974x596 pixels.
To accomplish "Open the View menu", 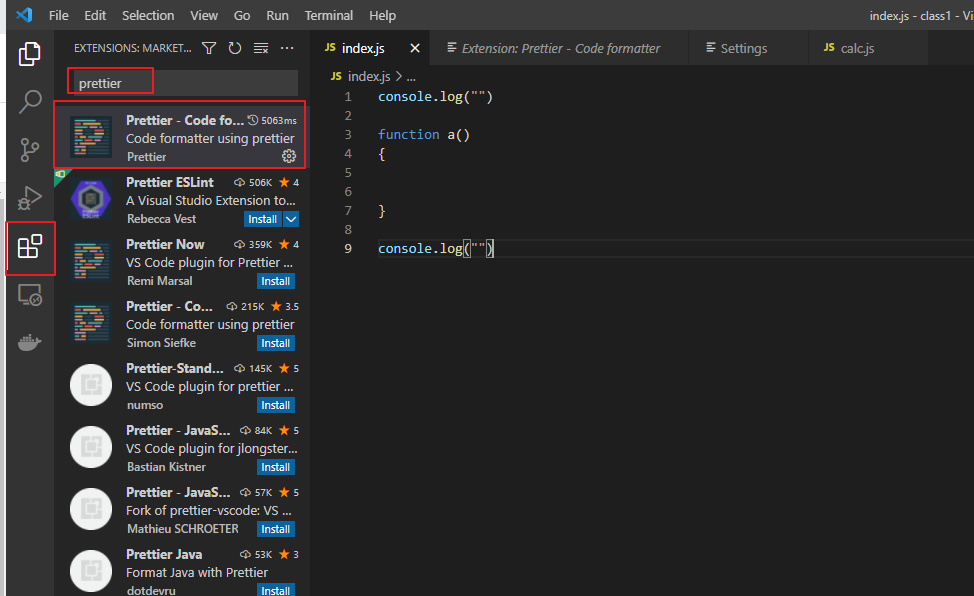I will 204,15.
